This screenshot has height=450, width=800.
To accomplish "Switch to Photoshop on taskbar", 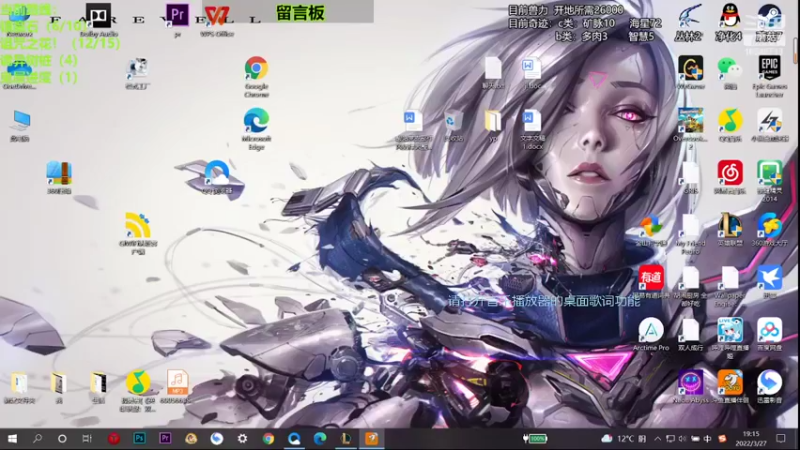I will [x=139, y=439].
